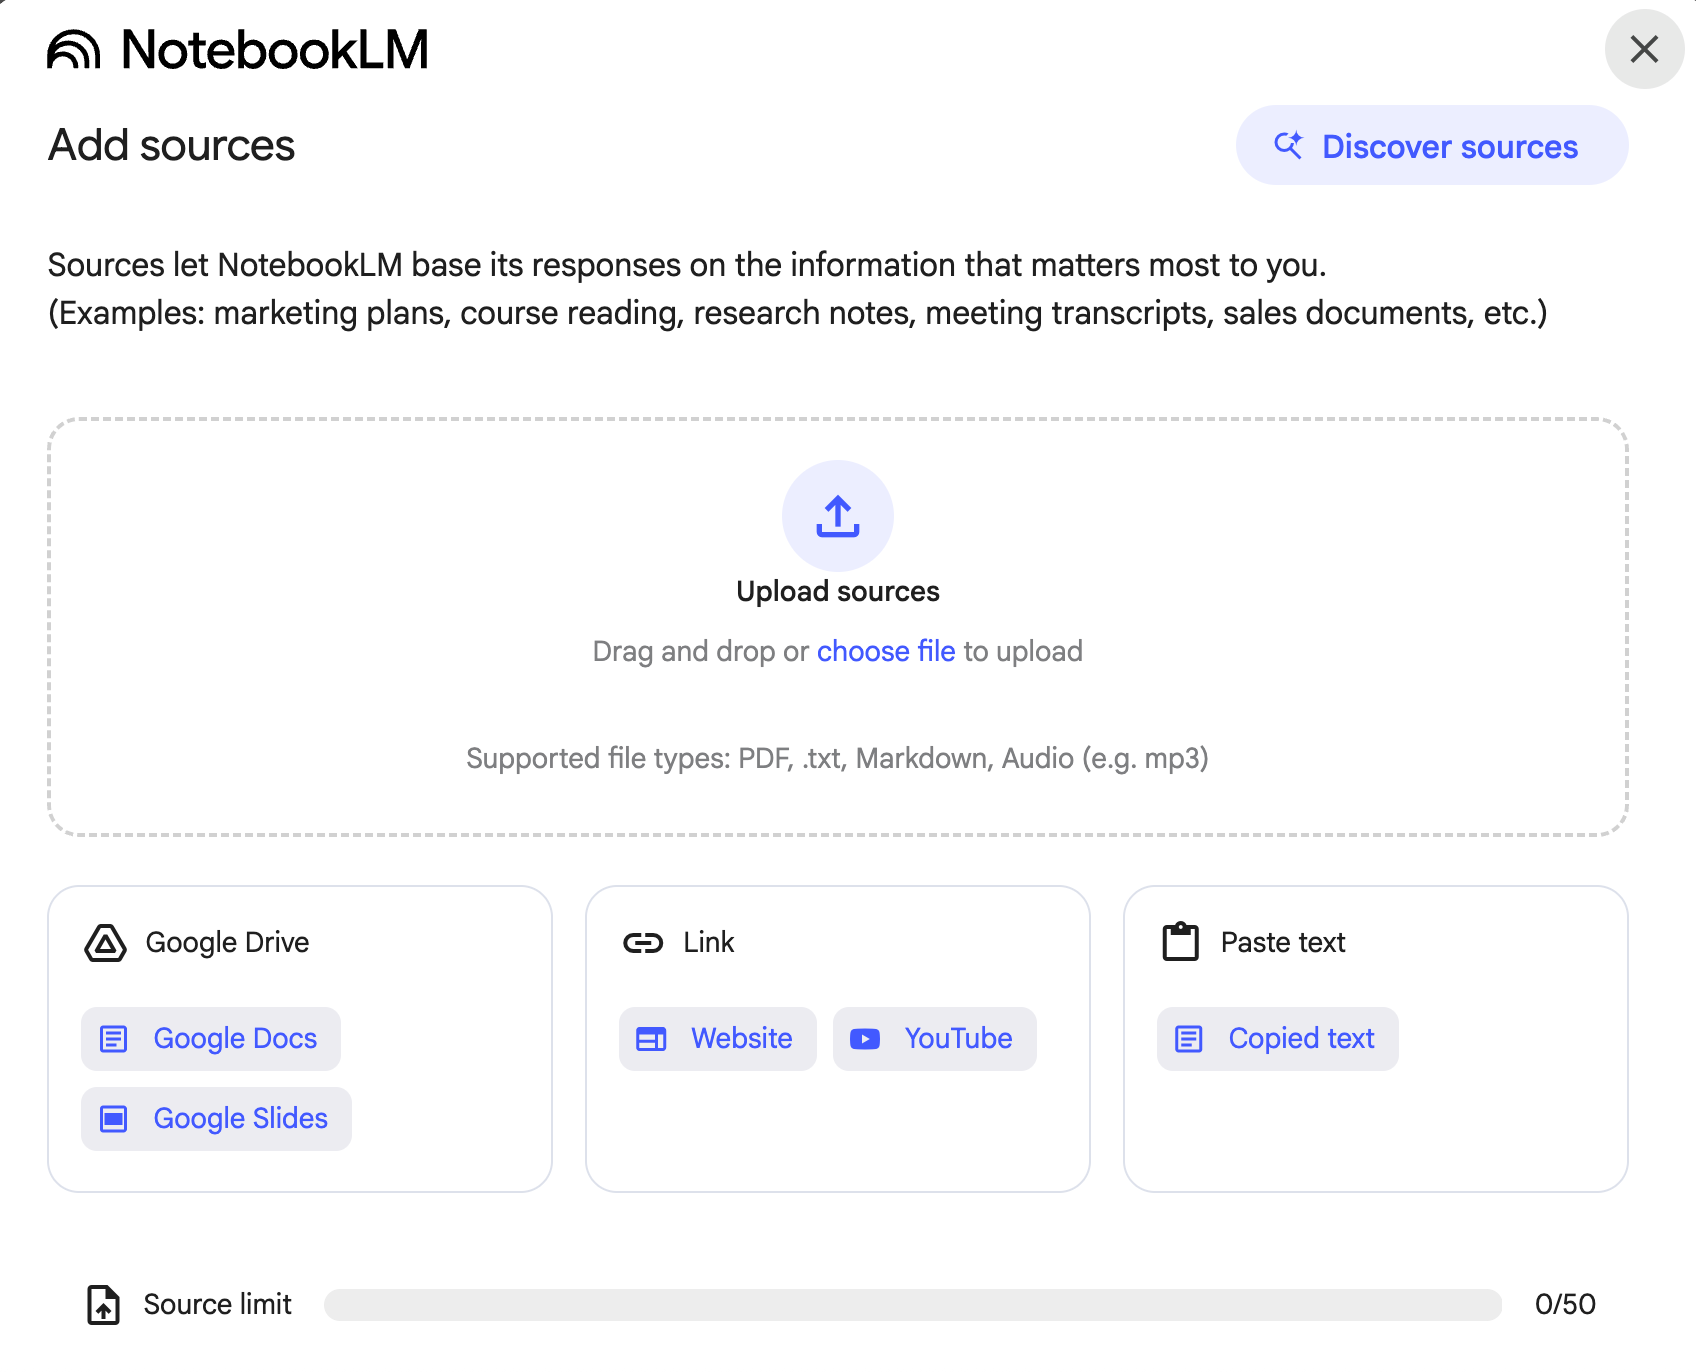This screenshot has height=1372, width=1696.
Task: Click the upload arrow icon
Action: point(838,516)
